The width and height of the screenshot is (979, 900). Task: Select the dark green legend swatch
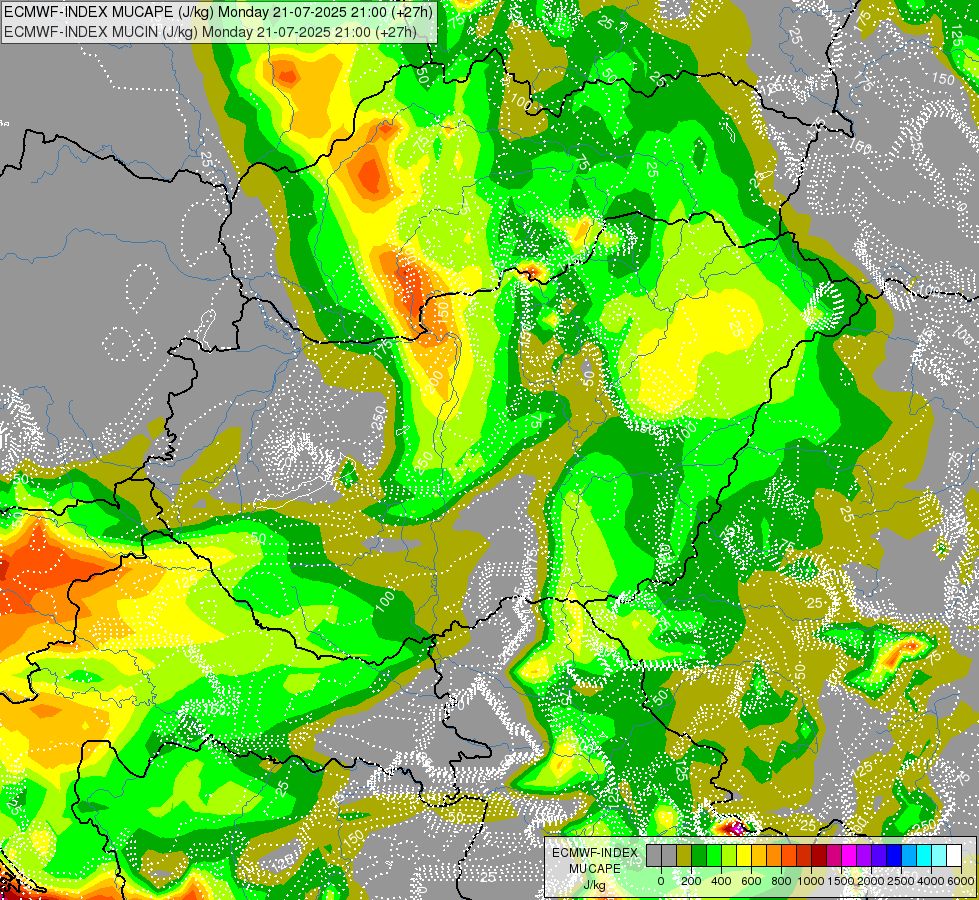(x=699, y=856)
